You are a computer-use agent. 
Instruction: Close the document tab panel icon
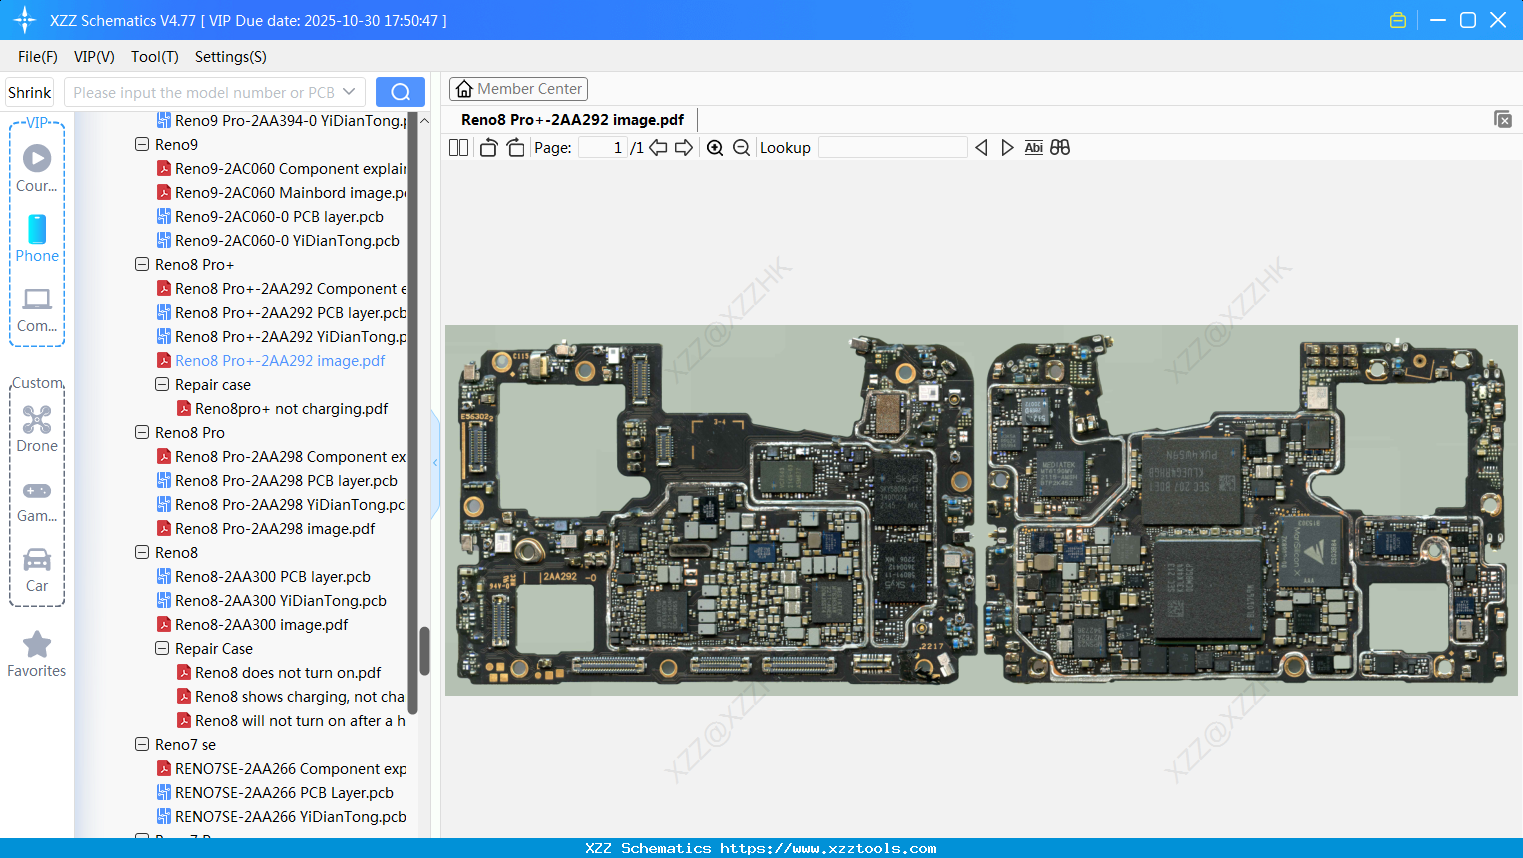[1503, 119]
